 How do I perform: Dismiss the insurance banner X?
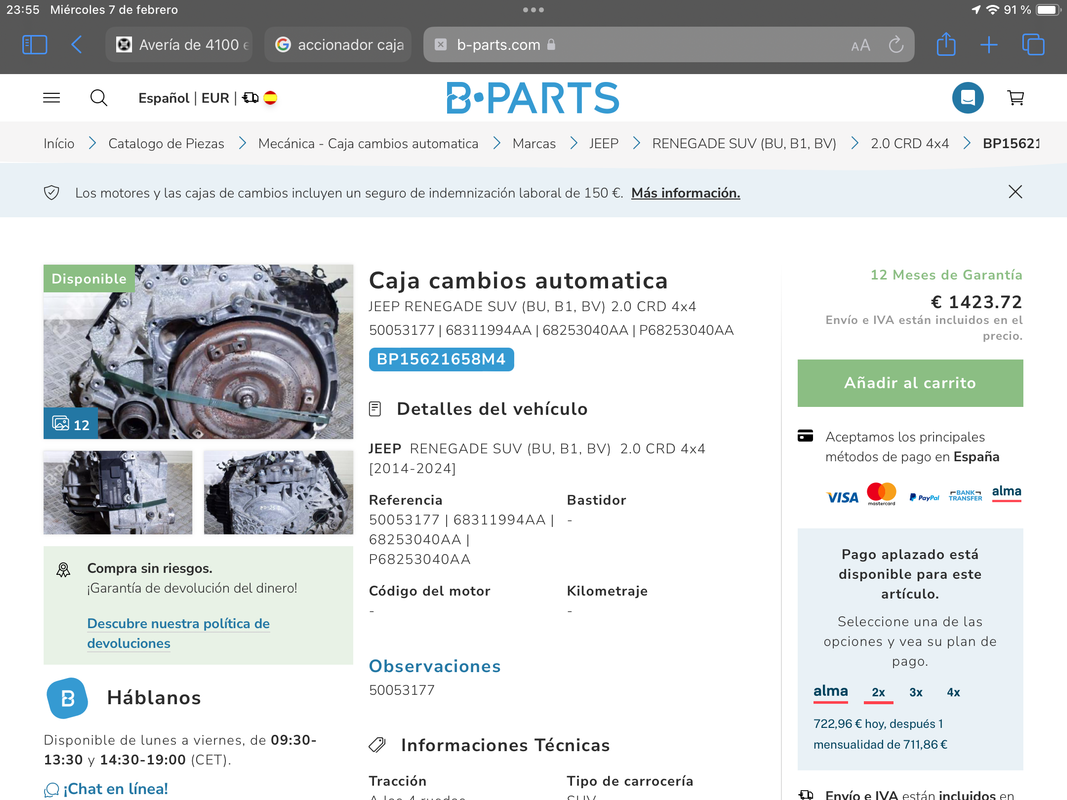point(1015,192)
